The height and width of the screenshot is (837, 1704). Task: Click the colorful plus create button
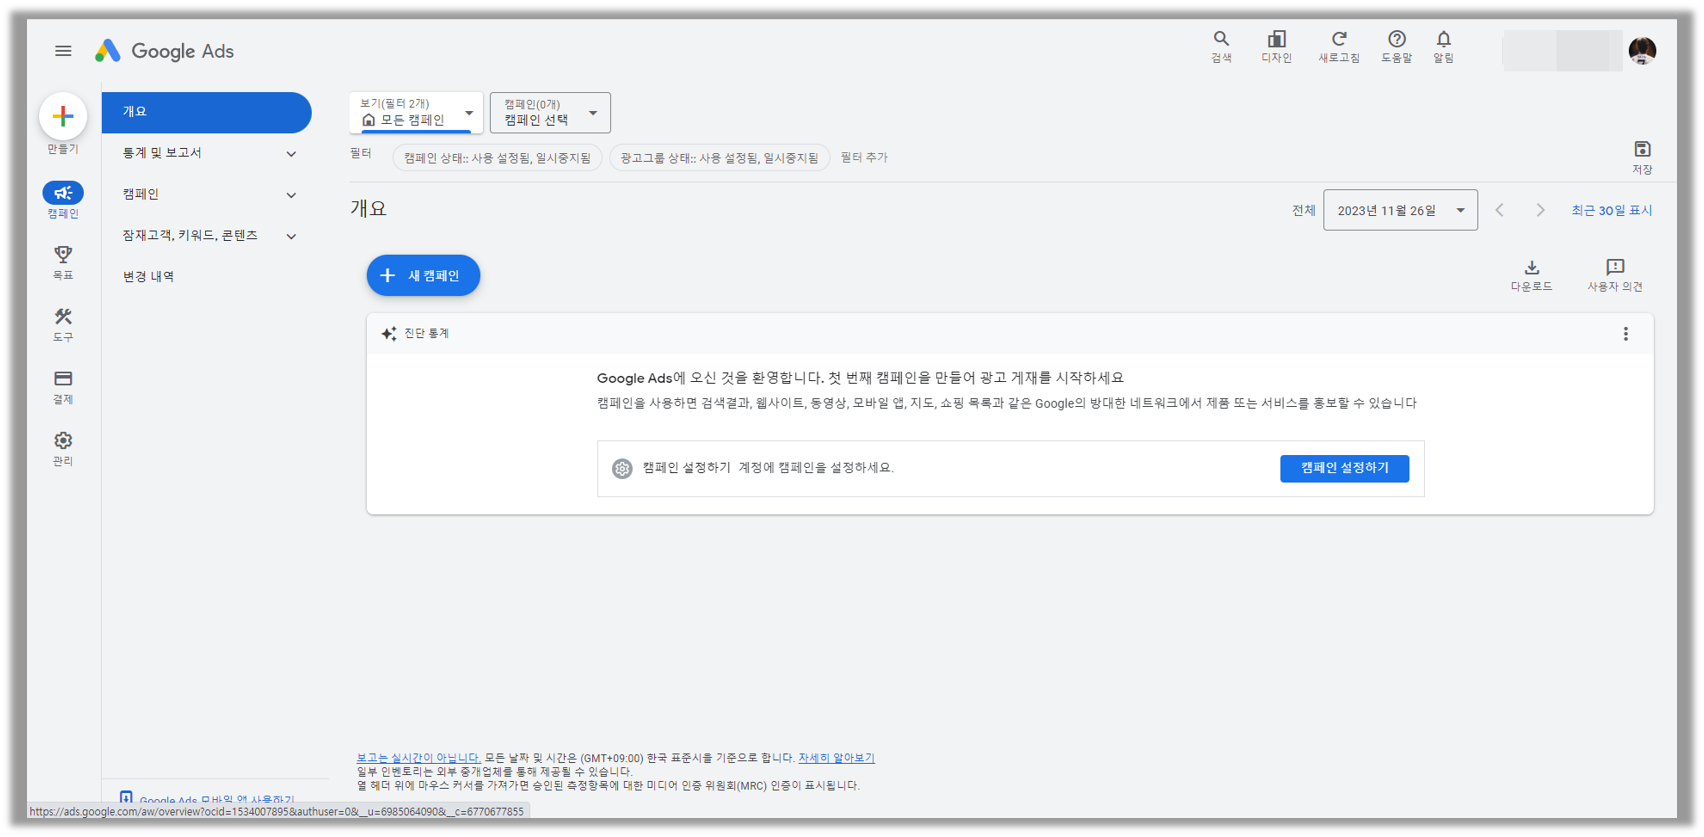click(x=63, y=116)
